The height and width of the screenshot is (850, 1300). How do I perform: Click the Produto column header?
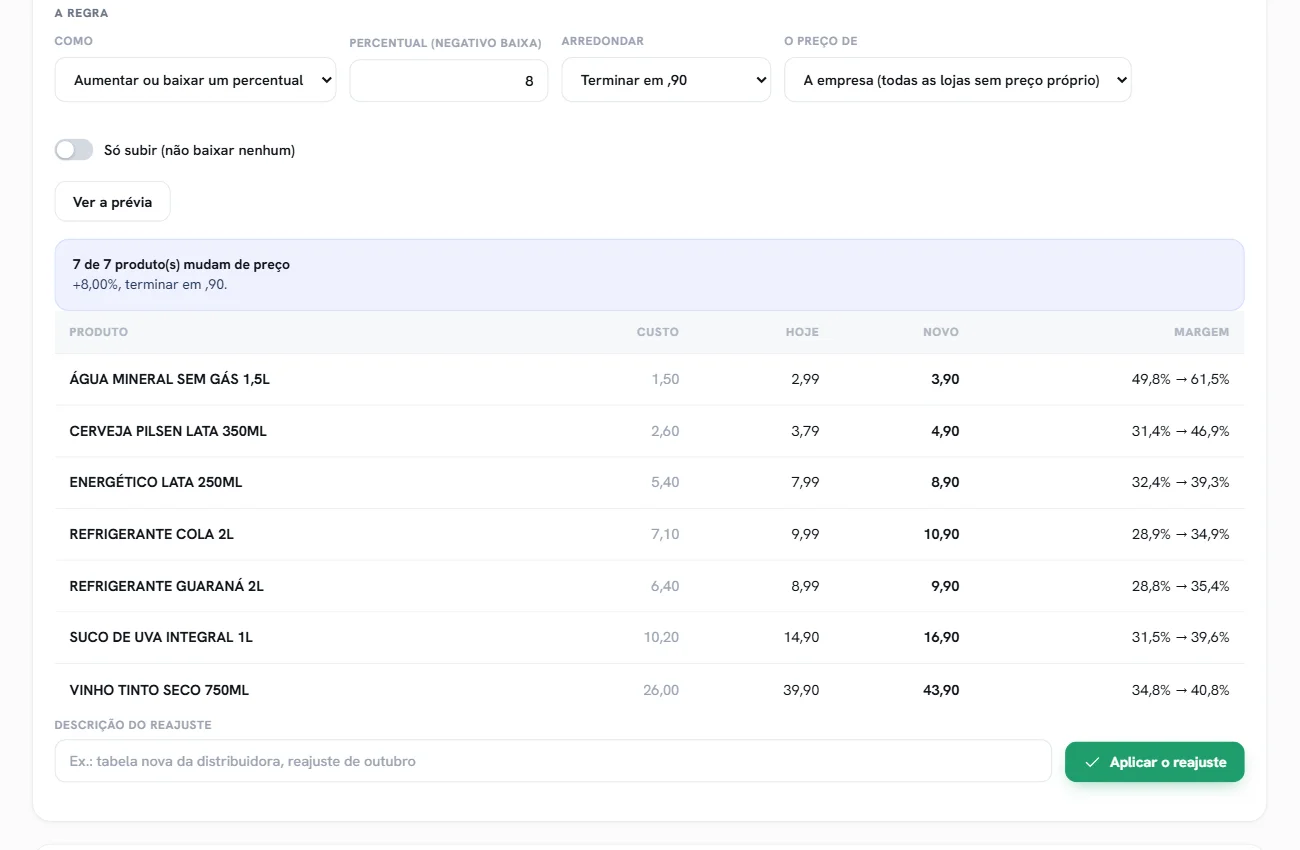99,332
